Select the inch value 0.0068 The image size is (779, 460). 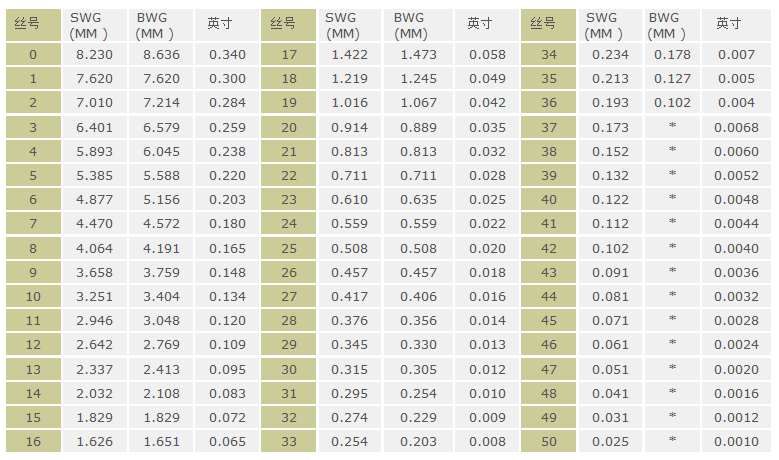tap(736, 127)
